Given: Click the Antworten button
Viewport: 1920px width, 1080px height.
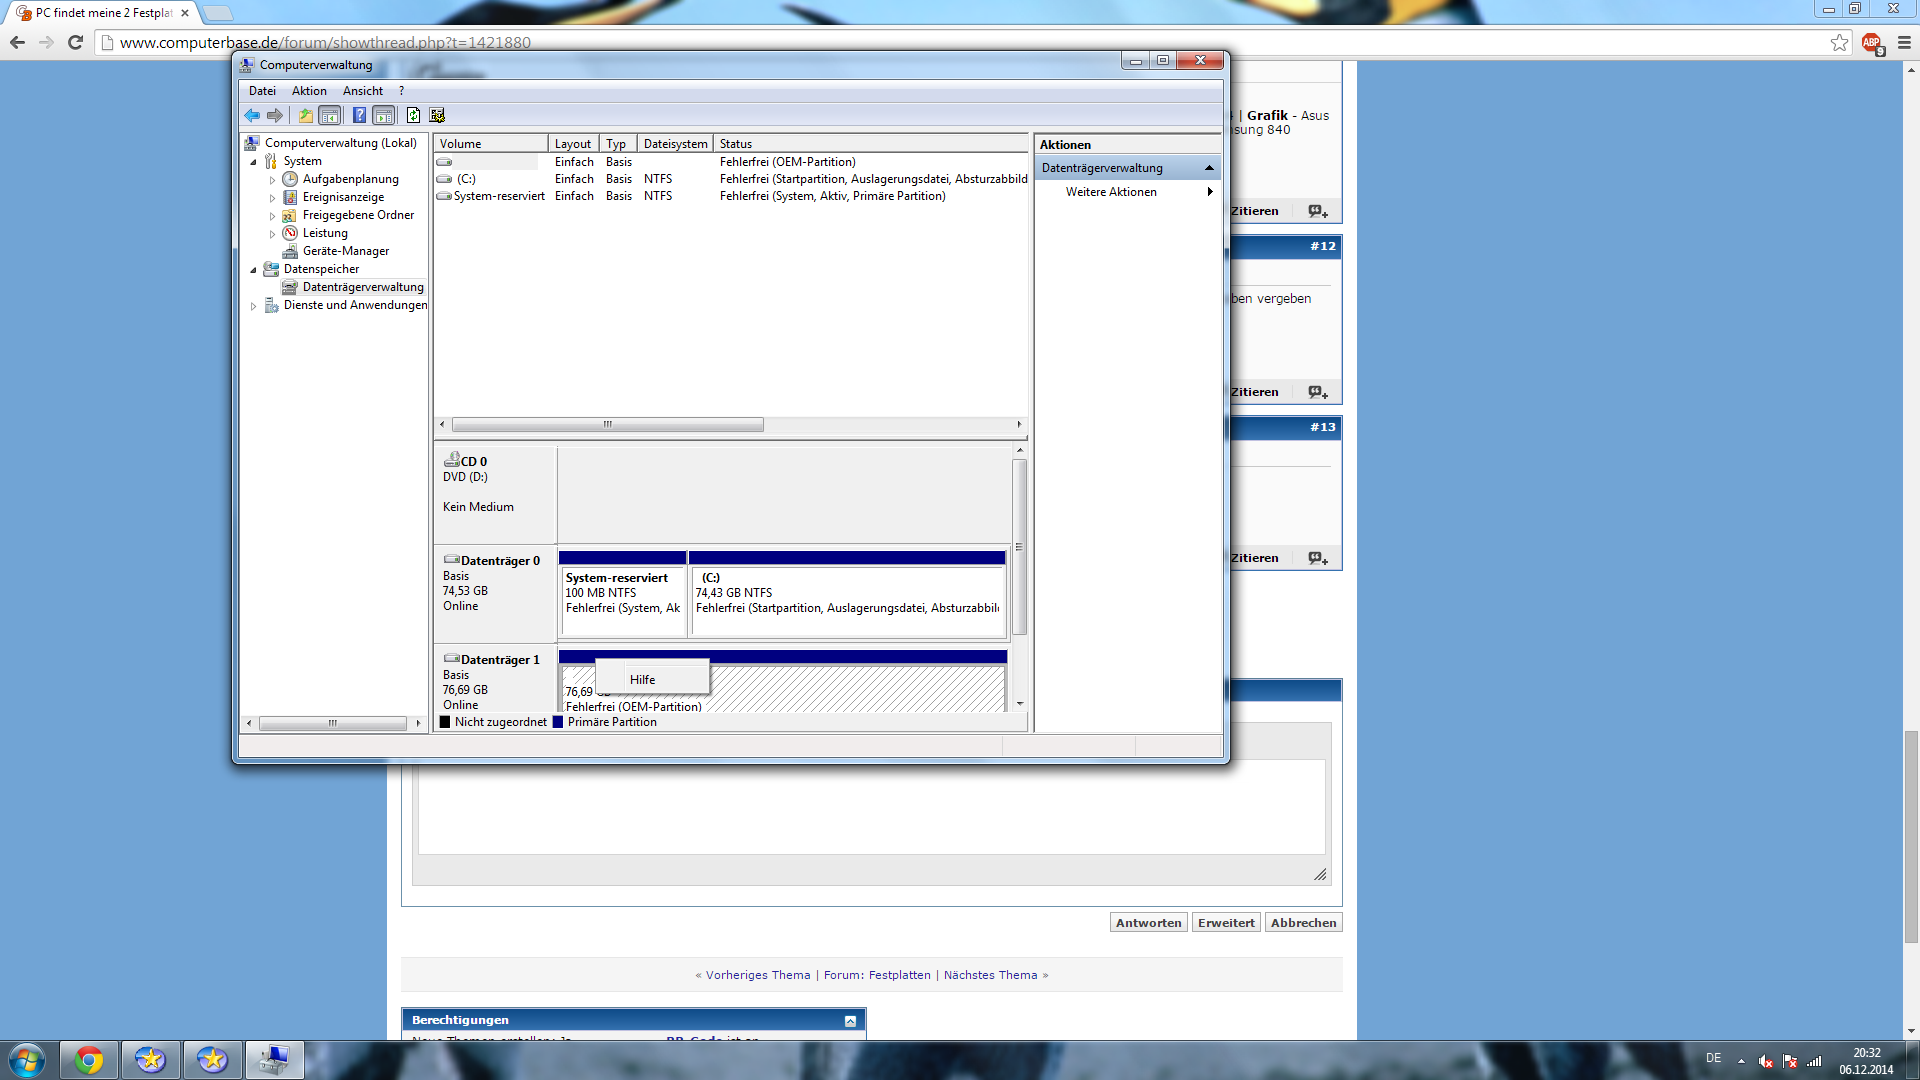Looking at the screenshot, I should (x=1148, y=923).
